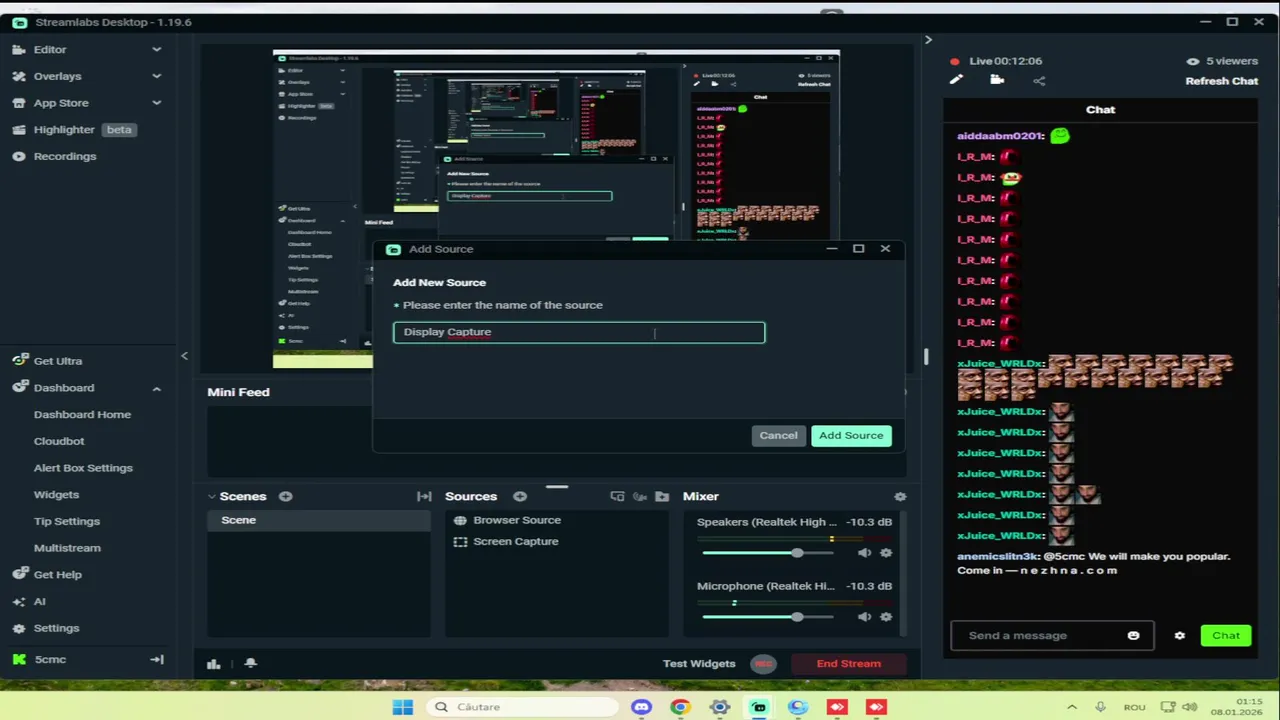The width and height of the screenshot is (1280, 720).
Task: Collapse the Dashboard submenu chevron
Action: tap(156, 388)
